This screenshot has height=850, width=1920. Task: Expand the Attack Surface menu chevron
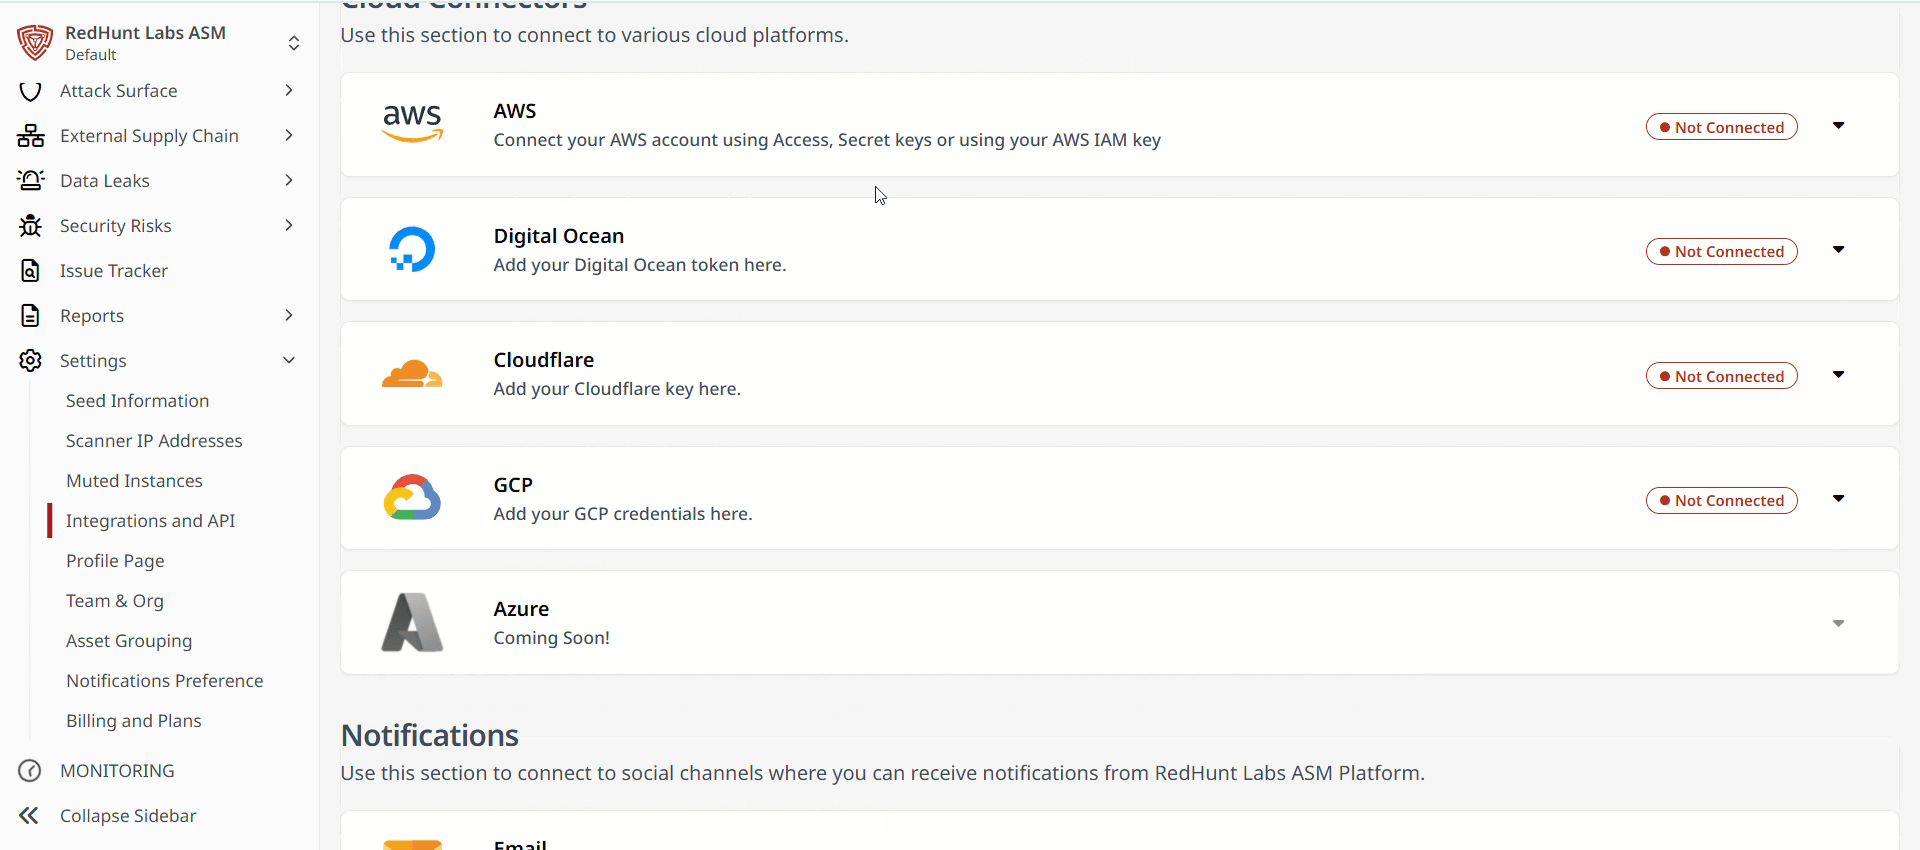tap(289, 90)
